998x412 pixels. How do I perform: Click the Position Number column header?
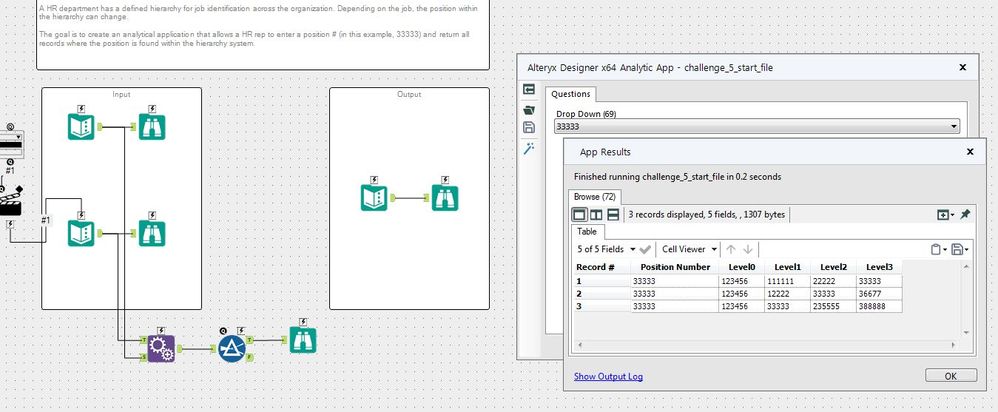click(x=675, y=267)
